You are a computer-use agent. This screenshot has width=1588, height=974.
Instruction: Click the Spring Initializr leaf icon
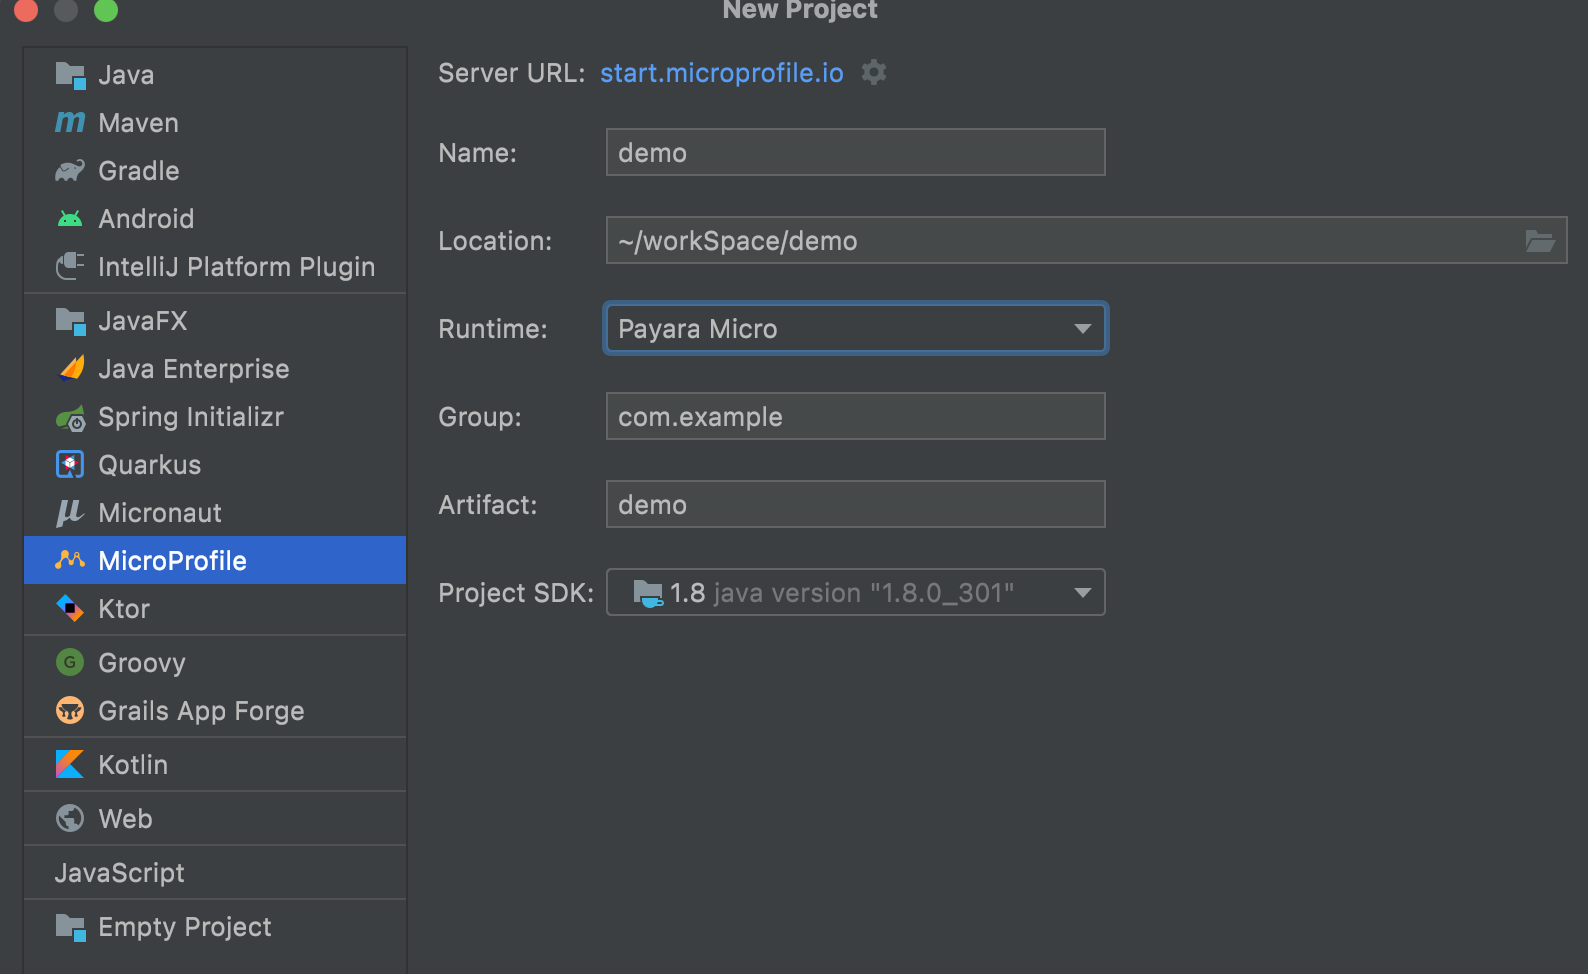(70, 418)
